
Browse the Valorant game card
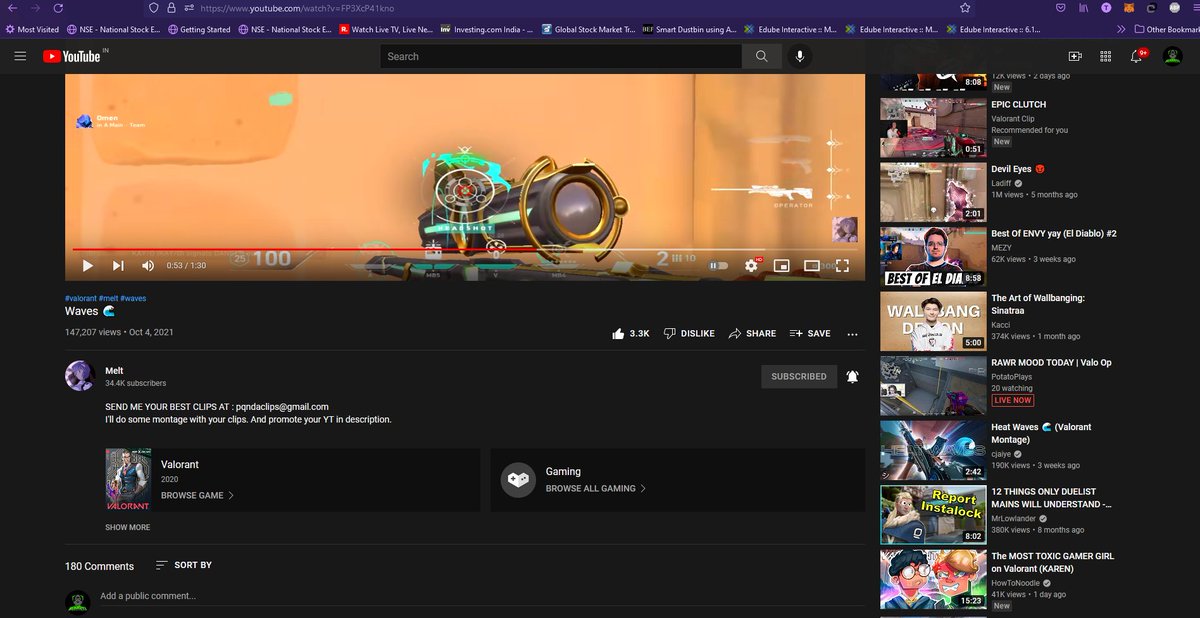tap(293, 480)
